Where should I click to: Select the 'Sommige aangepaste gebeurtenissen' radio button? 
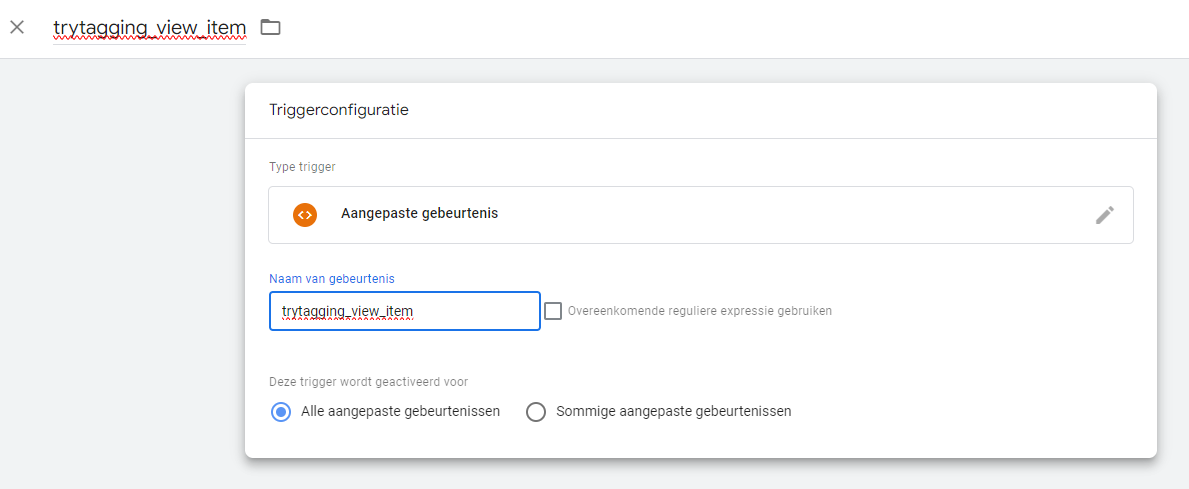pyautogui.click(x=536, y=412)
